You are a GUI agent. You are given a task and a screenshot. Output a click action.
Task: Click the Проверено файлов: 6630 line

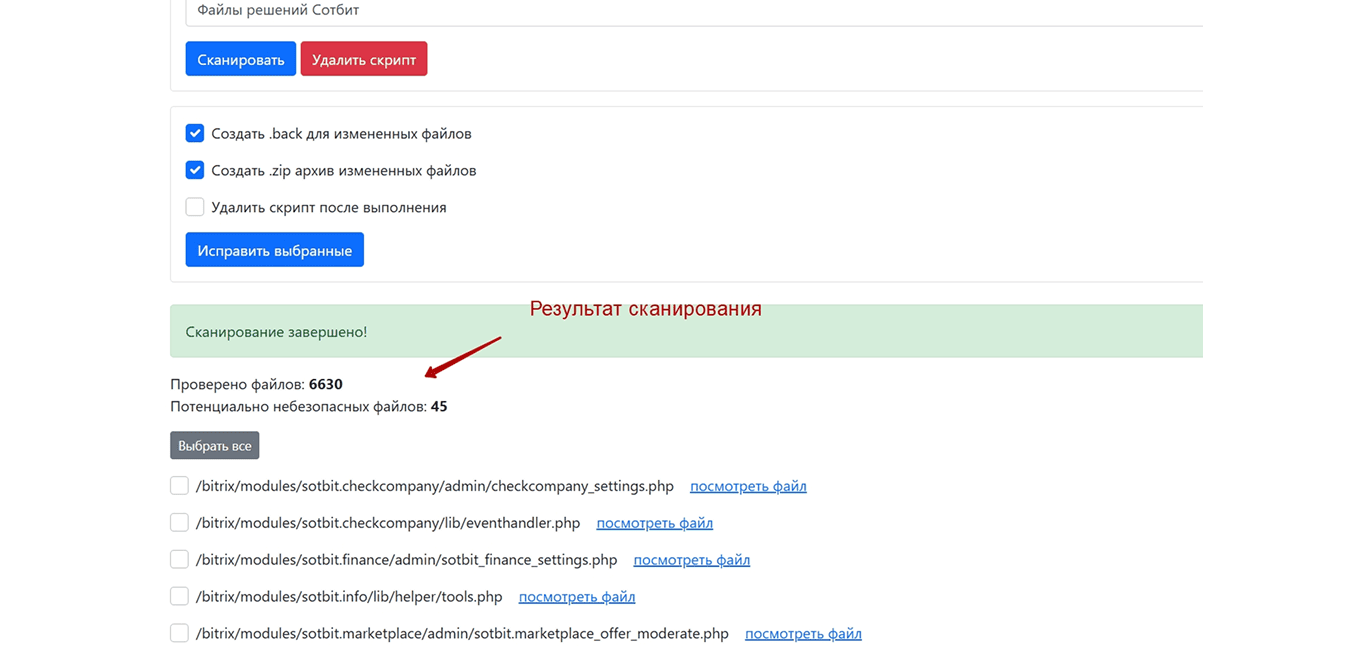(256, 384)
